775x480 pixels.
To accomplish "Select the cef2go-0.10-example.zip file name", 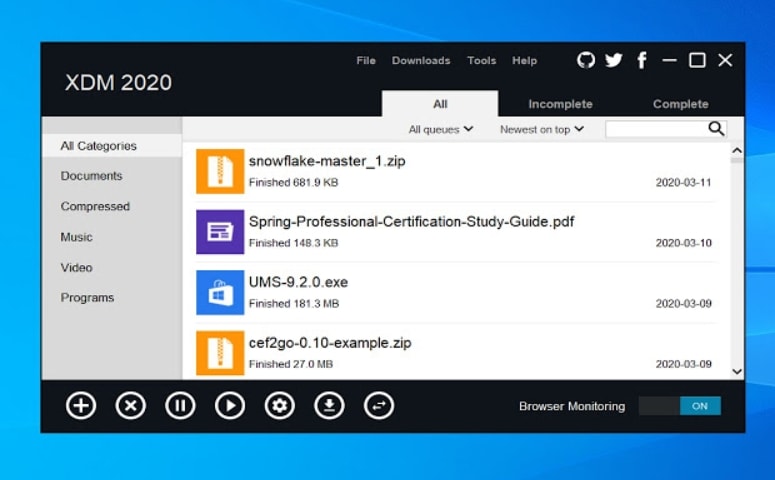I will [x=330, y=343].
